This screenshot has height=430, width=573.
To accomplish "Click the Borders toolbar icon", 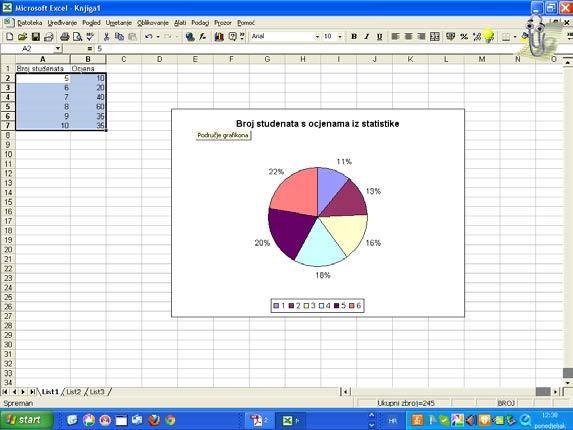I will pos(506,37).
